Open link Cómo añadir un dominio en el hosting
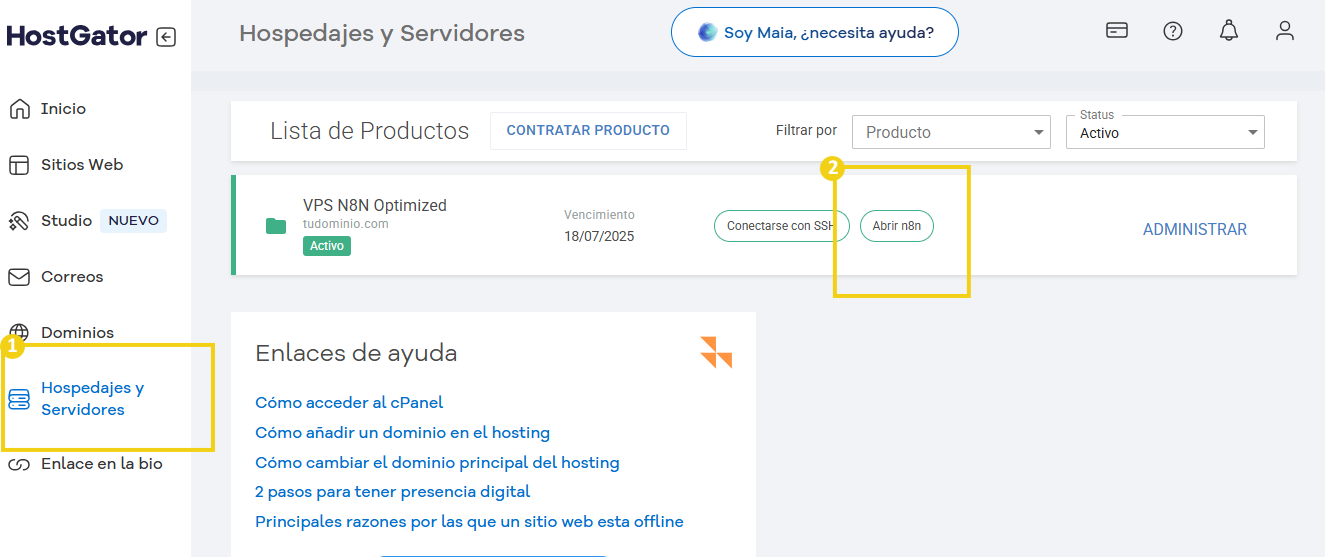This screenshot has width=1325, height=557. (402, 433)
